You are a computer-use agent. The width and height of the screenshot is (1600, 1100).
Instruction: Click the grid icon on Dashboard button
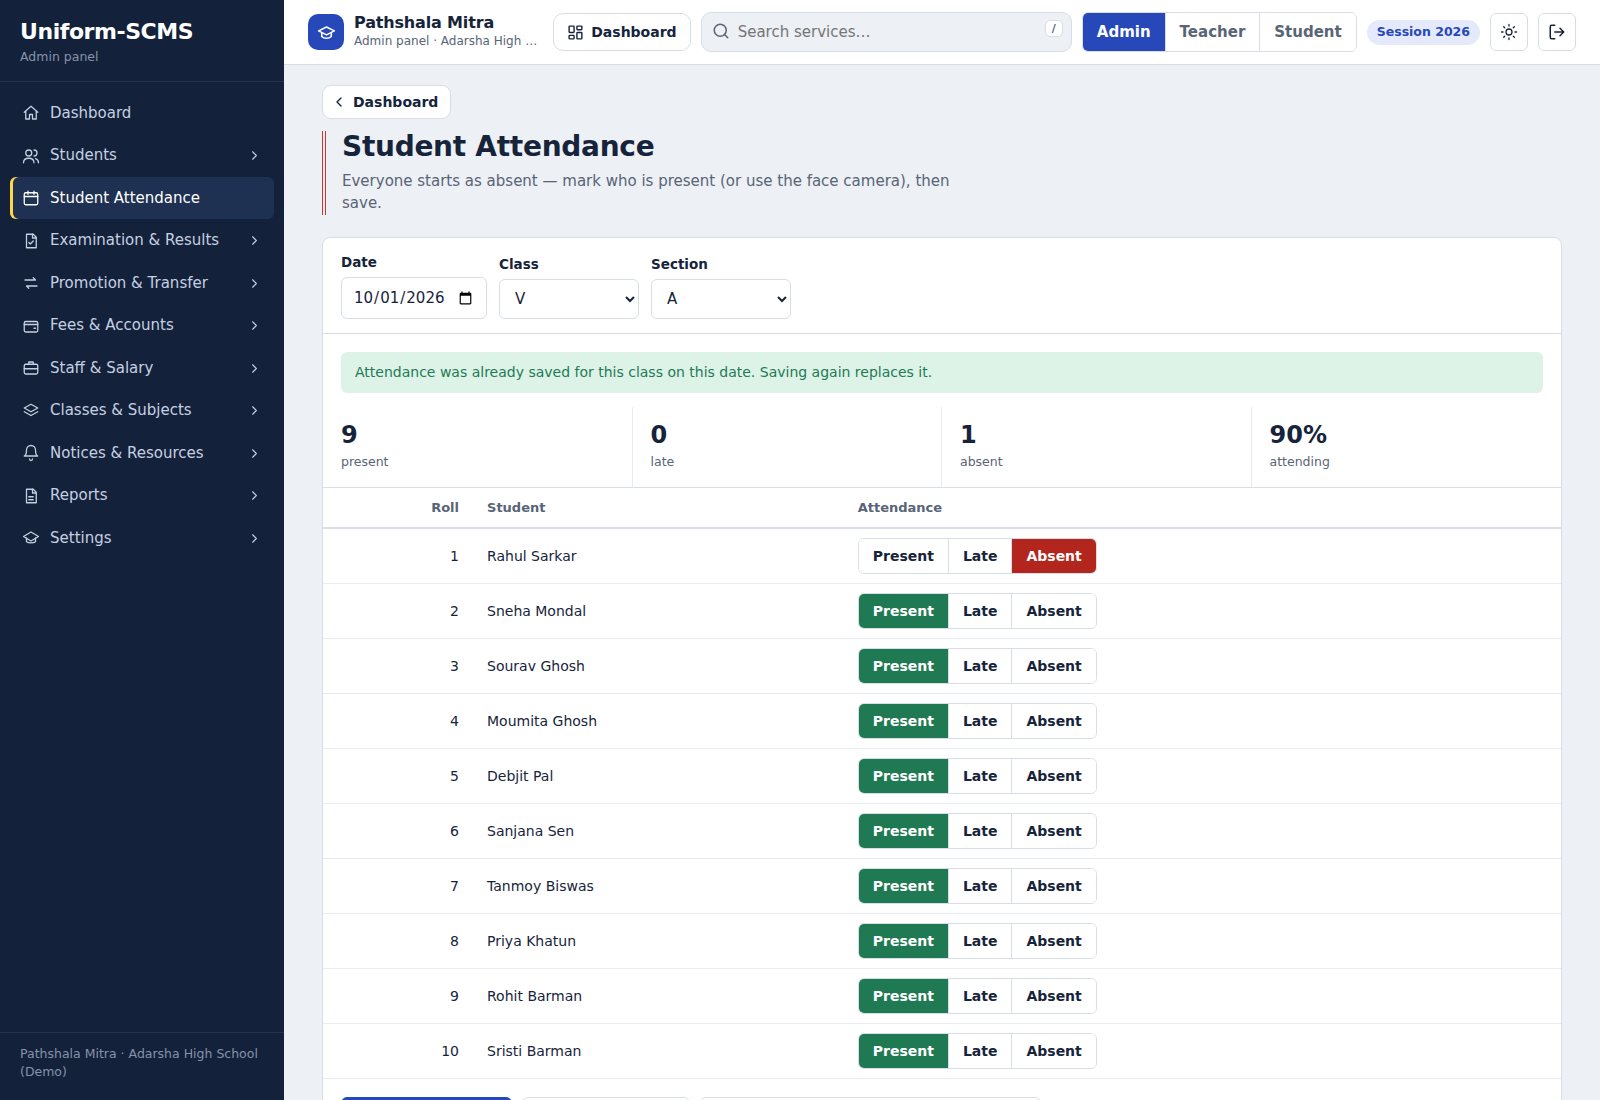[x=575, y=32]
